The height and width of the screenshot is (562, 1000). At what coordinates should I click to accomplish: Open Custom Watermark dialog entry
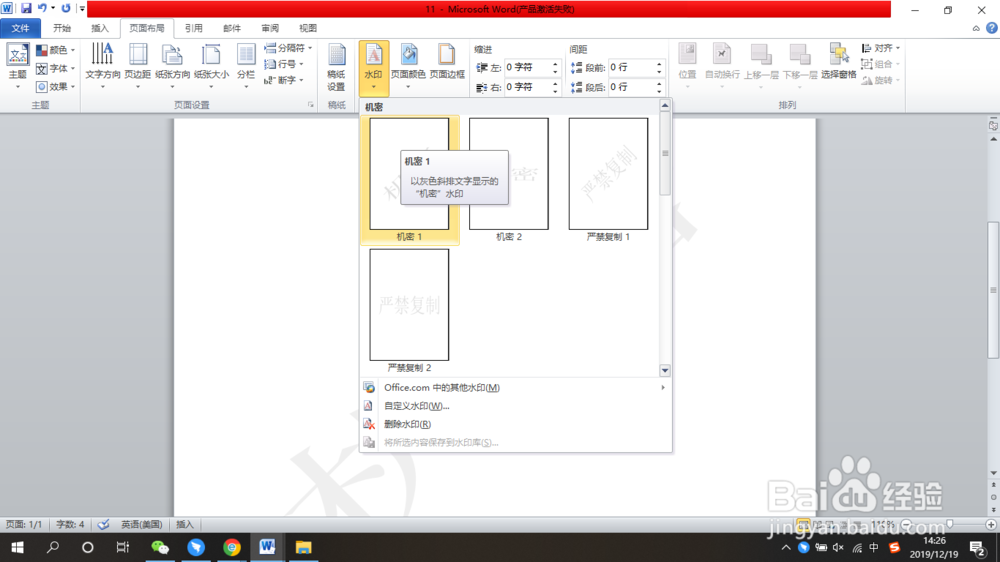click(515, 406)
